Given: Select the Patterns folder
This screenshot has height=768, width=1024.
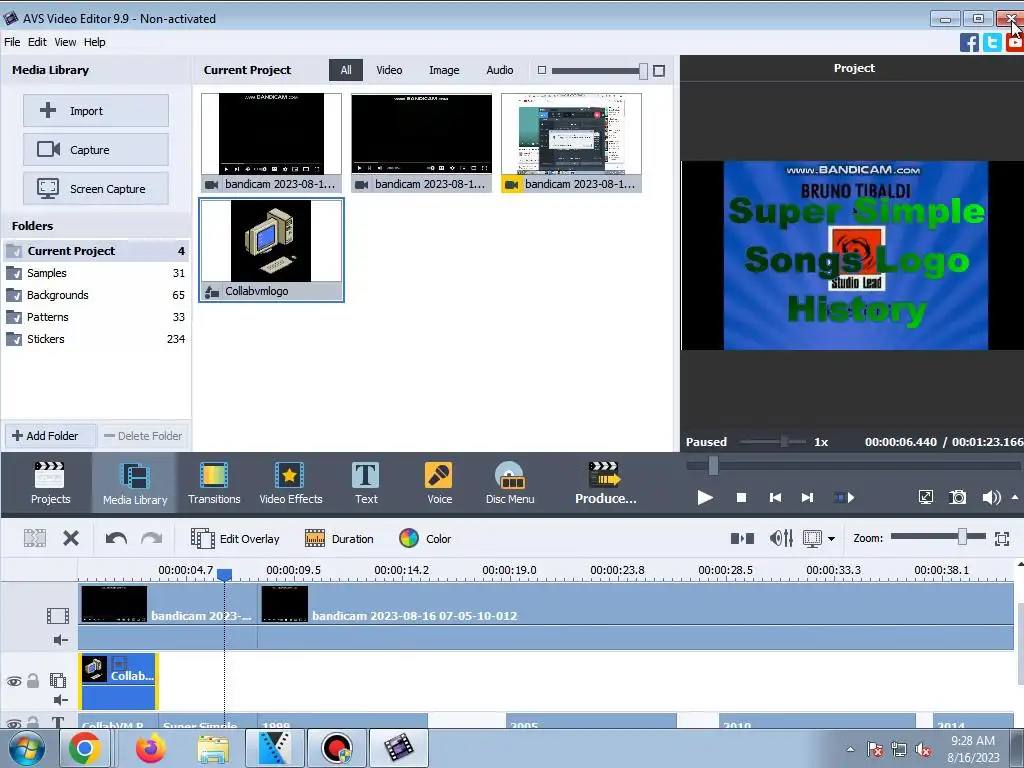Looking at the screenshot, I should pyautogui.click(x=95, y=317).
